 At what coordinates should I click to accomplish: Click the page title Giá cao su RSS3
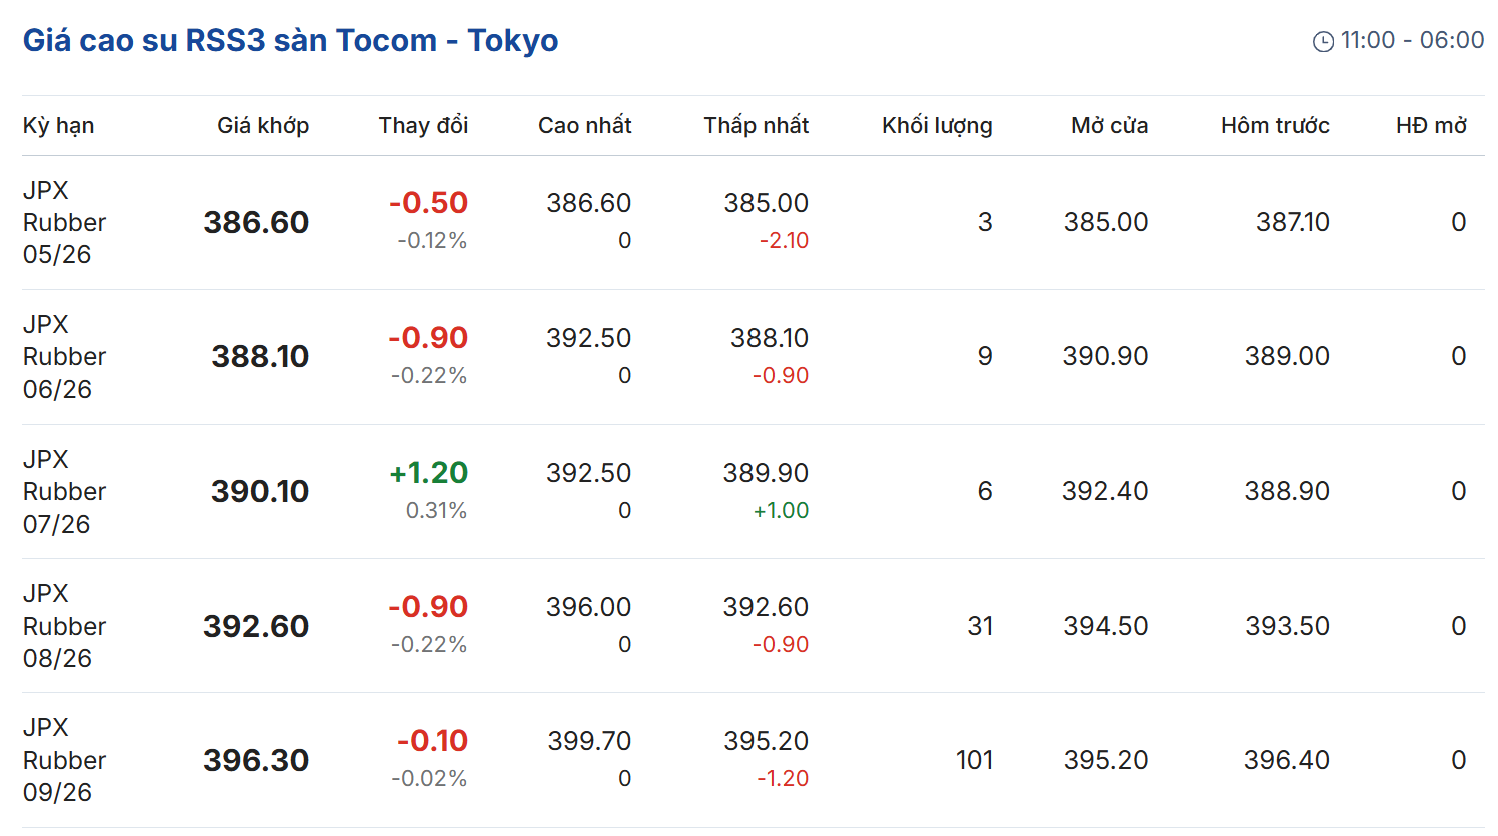click(290, 40)
